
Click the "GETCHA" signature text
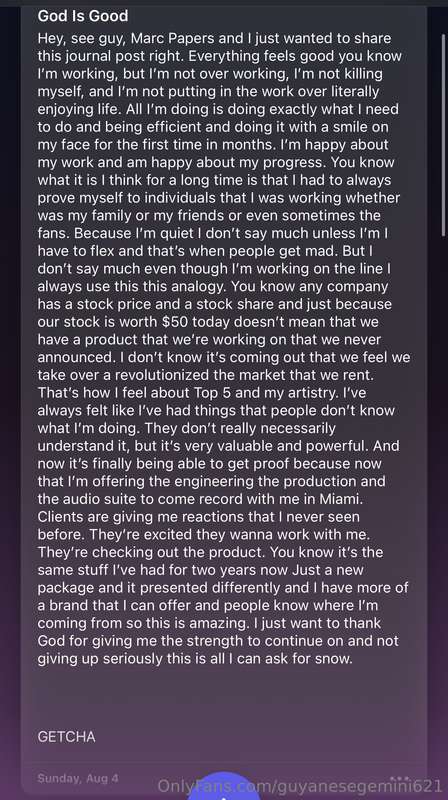pos(66,737)
